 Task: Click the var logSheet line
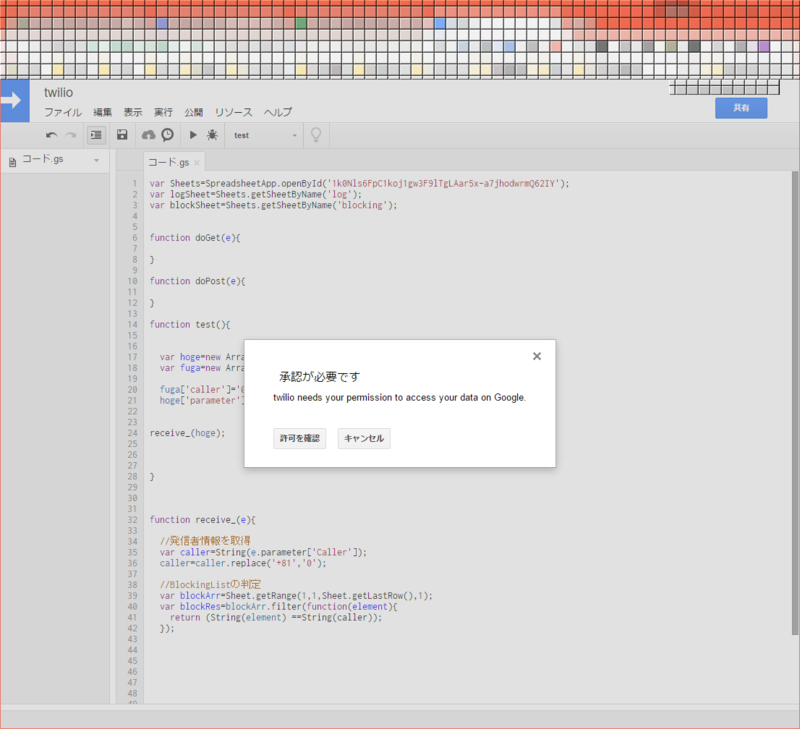point(256,194)
